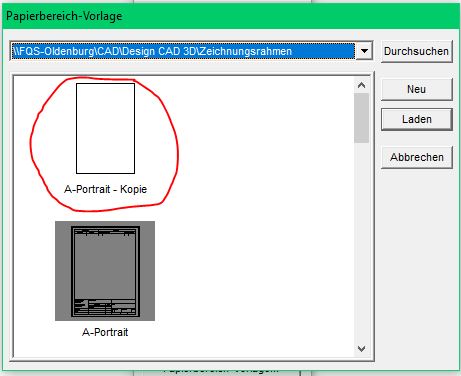Click the title block inside the A-Portrait preview

pos(105,307)
